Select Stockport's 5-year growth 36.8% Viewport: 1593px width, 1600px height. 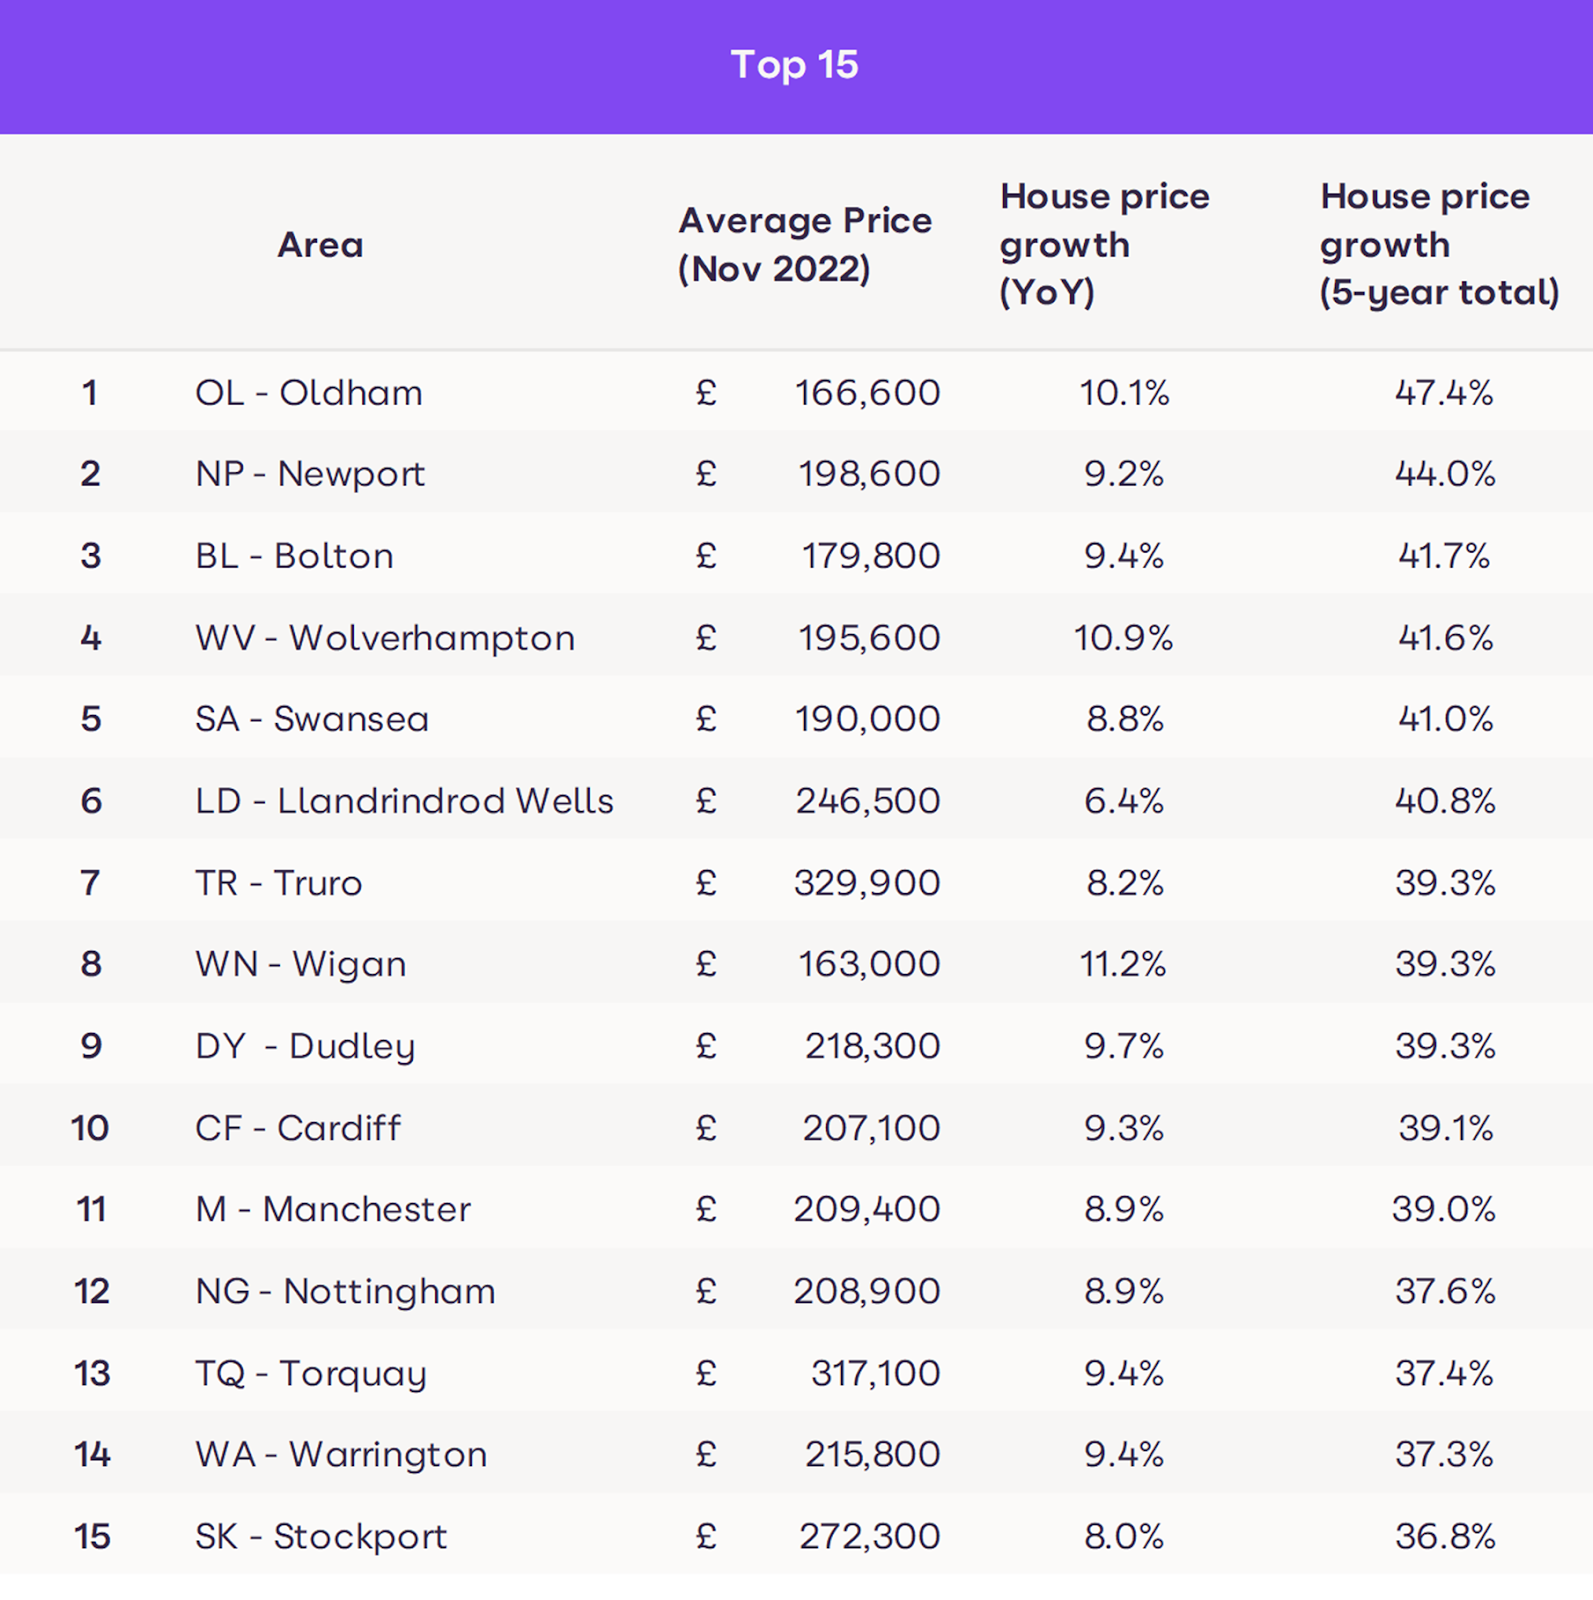click(x=1445, y=1537)
